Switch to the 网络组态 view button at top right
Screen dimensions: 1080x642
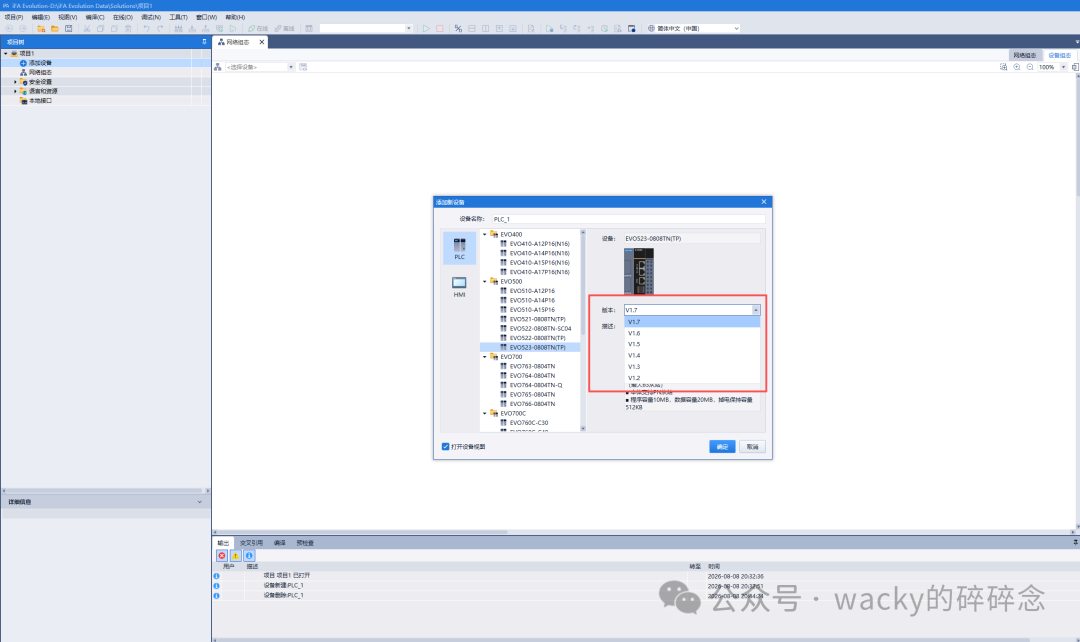pos(1024,55)
